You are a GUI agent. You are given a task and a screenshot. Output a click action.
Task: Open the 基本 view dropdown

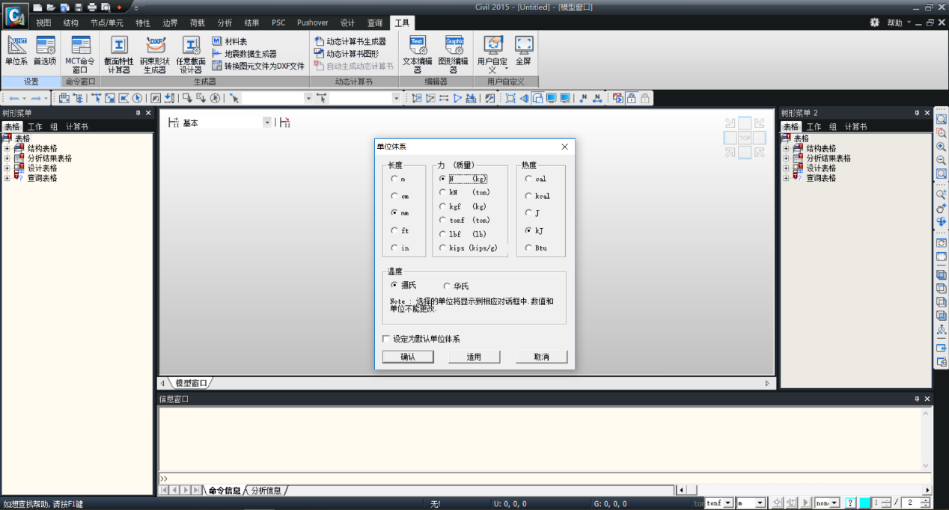(x=267, y=122)
